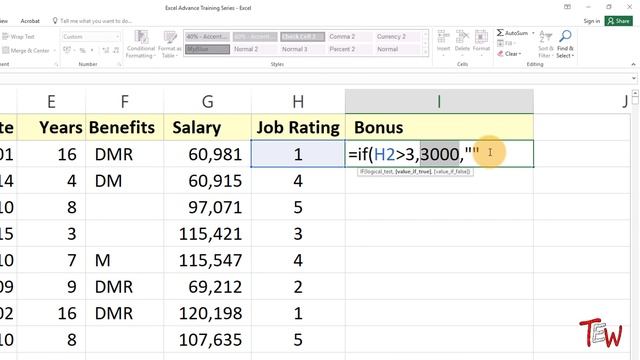Open the Custom number format dropdown
The width and height of the screenshot is (640, 360).
click(118, 37)
